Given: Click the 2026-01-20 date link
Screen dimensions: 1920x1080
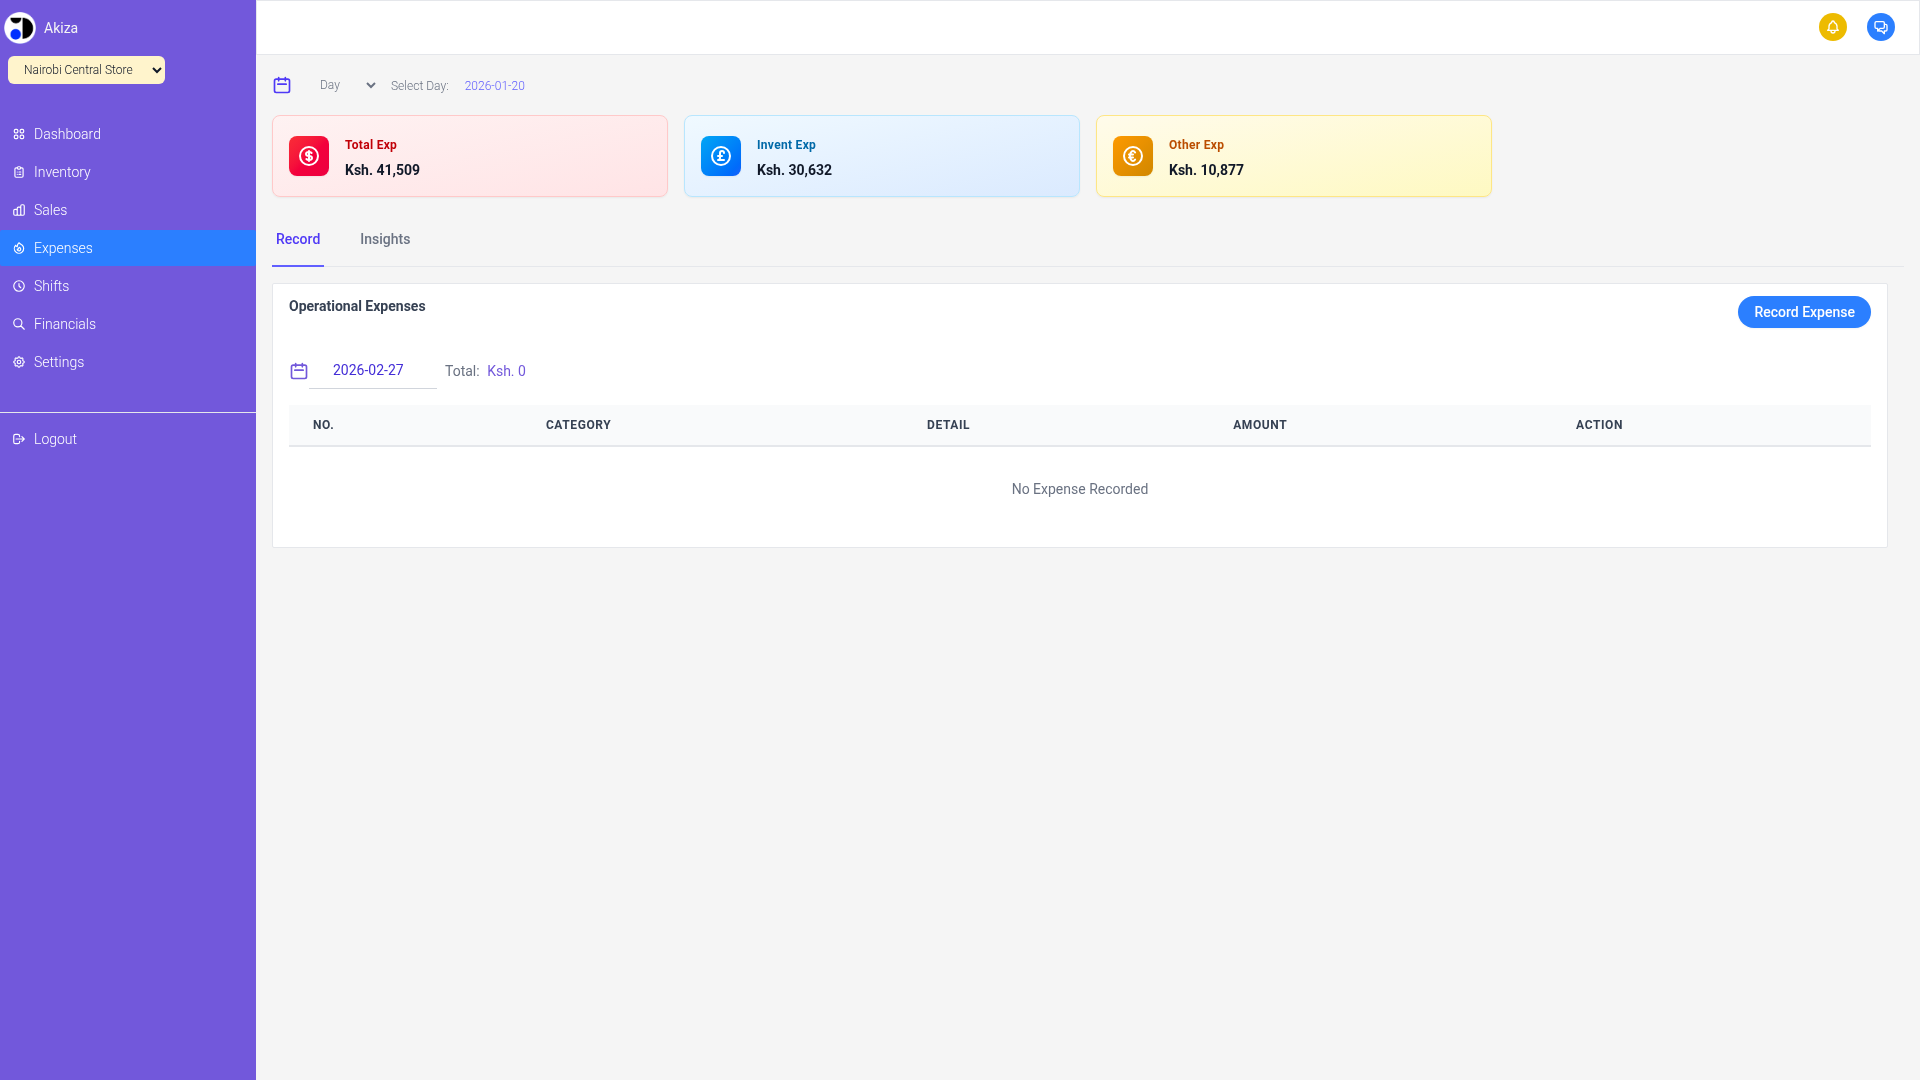Looking at the screenshot, I should pos(494,85).
